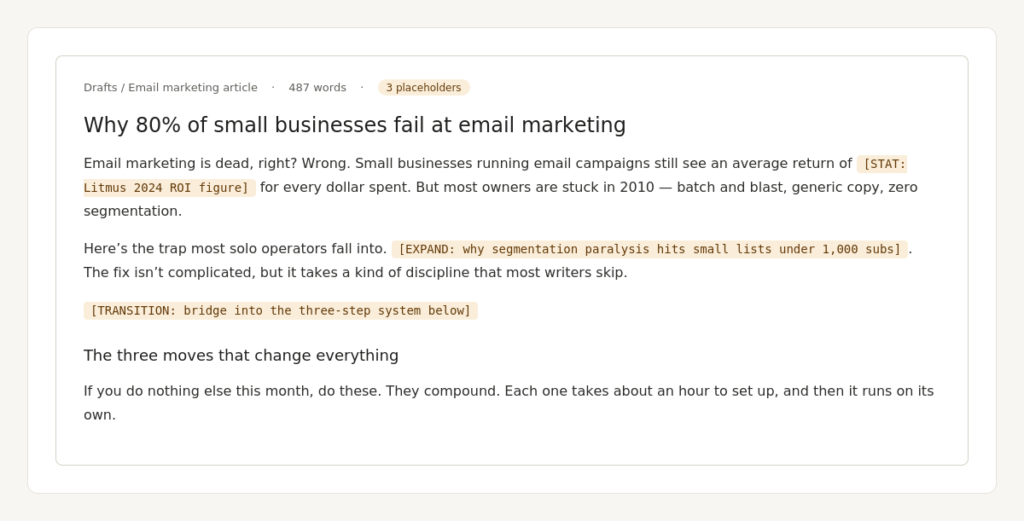Click the word own ending the last paragraph

click(x=99, y=415)
